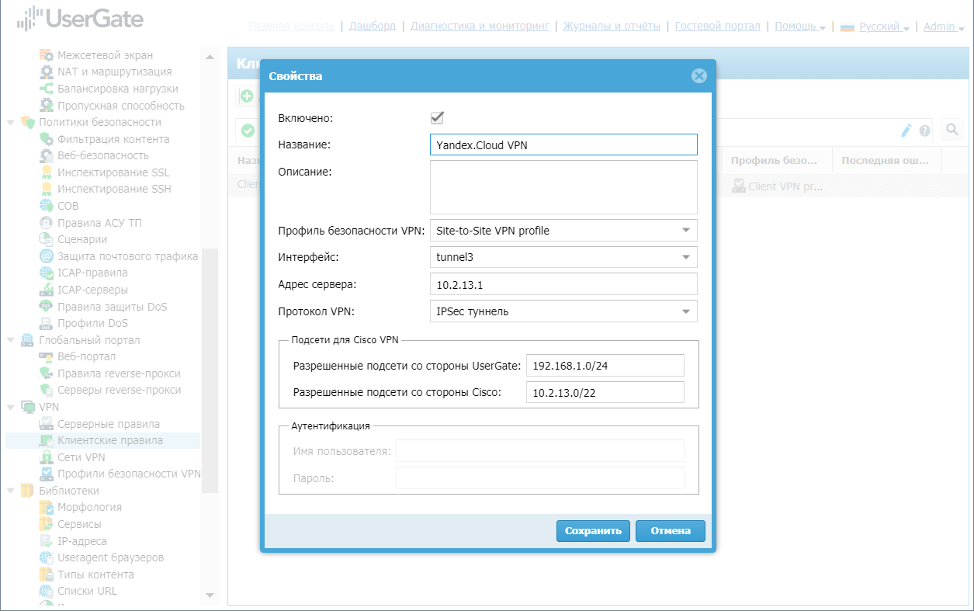Image resolution: width=974 pixels, height=612 pixels.
Task: Click the question mark help icon
Action: [x=925, y=130]
